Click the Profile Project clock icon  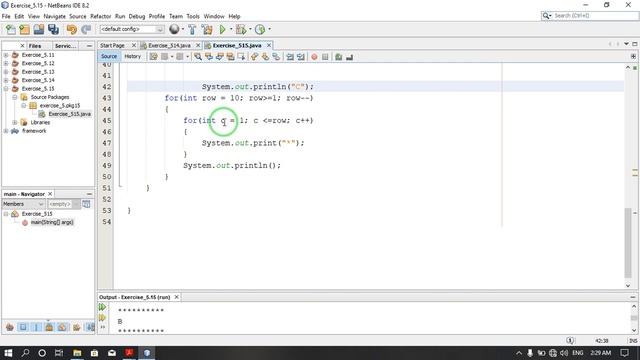coord(260,29)
